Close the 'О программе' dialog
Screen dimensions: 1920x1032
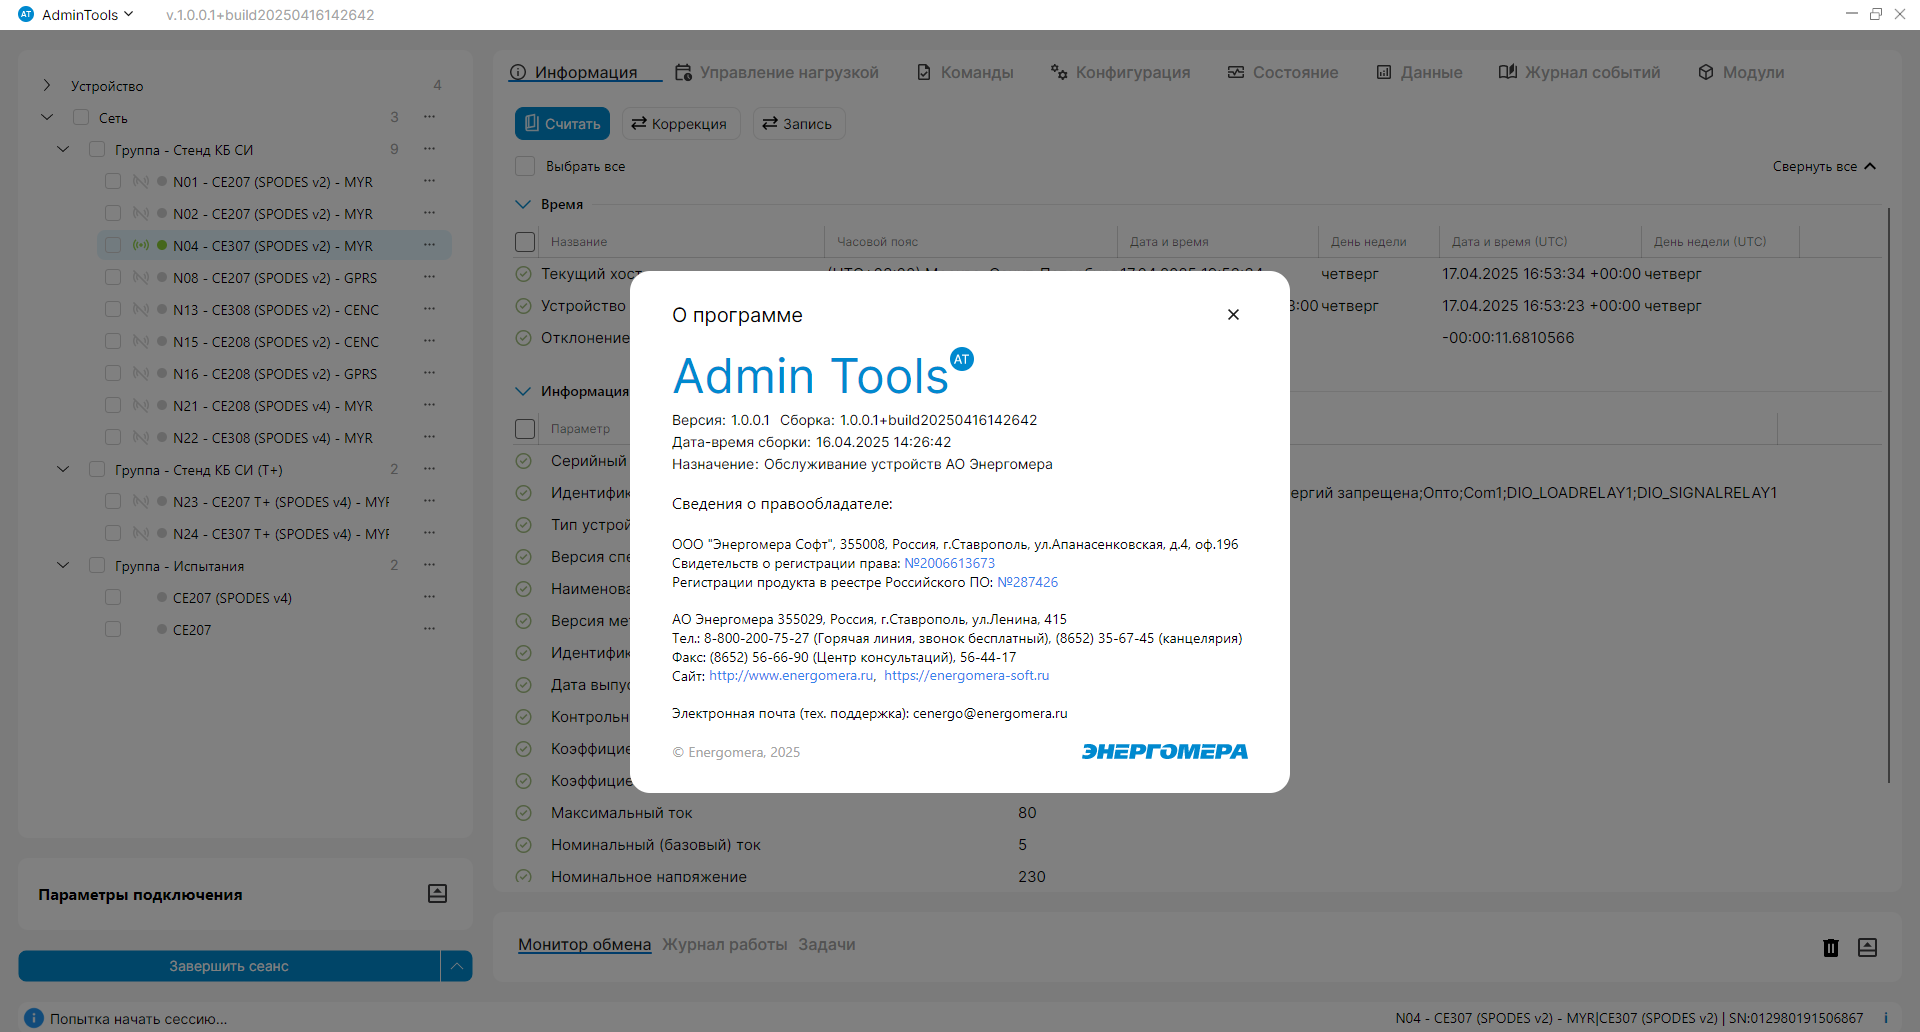click(x=1233, y=314)
